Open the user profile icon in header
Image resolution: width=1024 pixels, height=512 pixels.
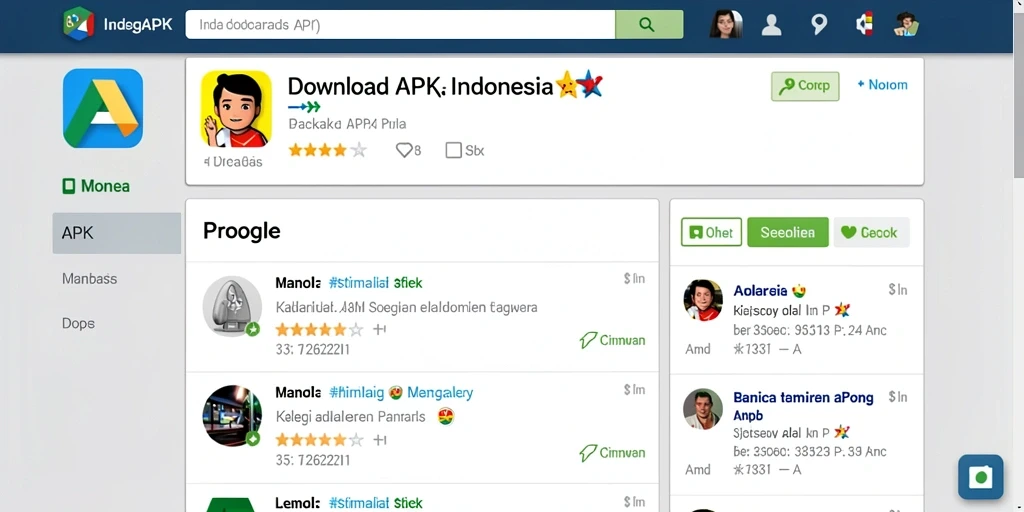771,25
